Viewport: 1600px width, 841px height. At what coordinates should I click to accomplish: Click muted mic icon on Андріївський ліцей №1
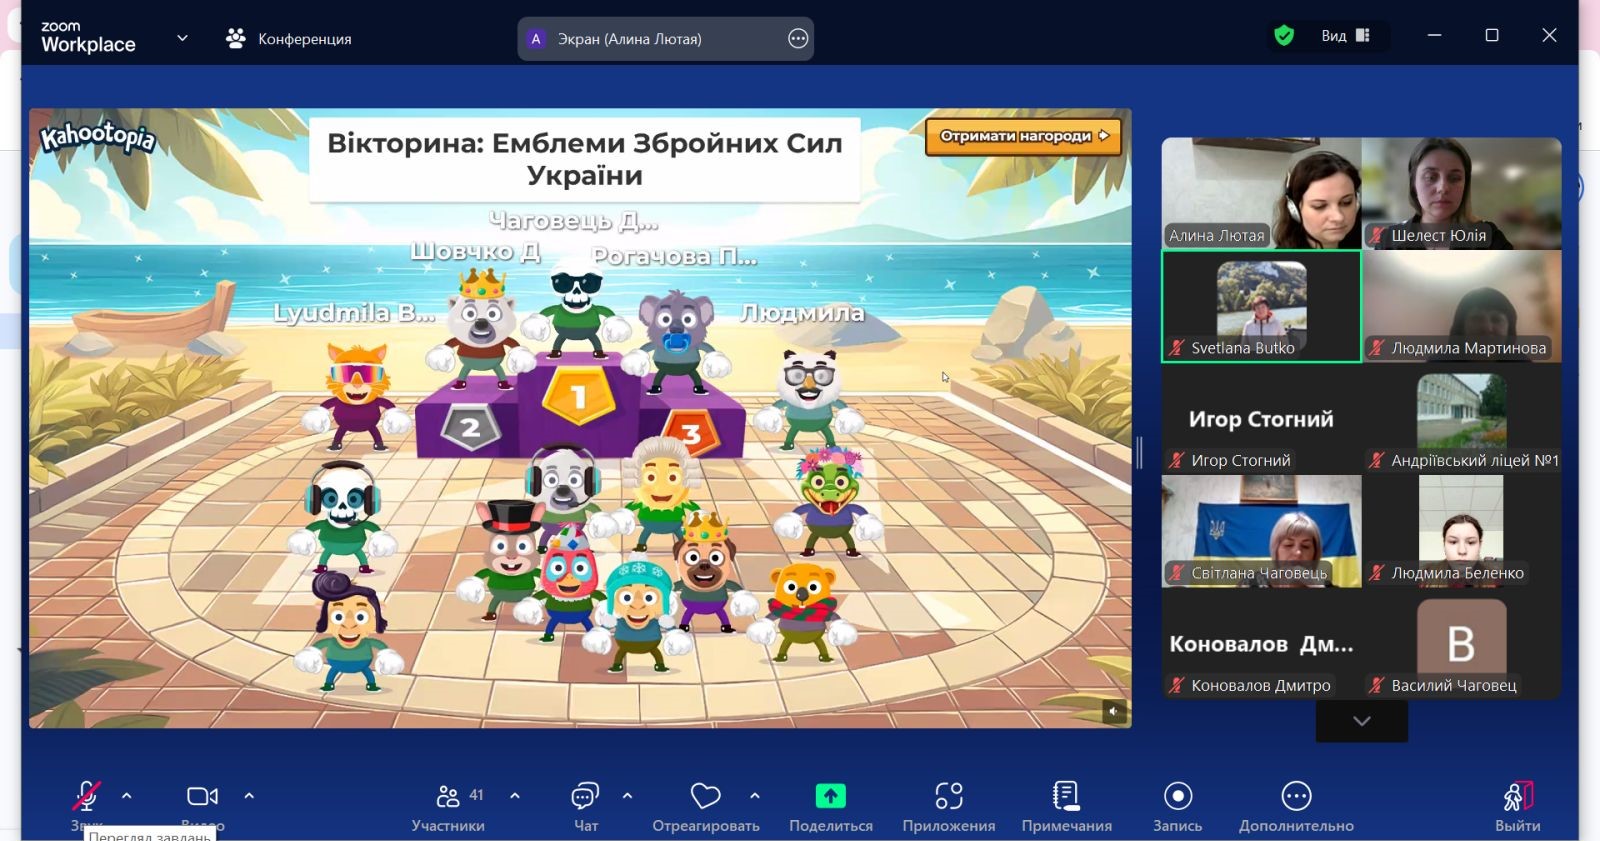click(1378, 461)
